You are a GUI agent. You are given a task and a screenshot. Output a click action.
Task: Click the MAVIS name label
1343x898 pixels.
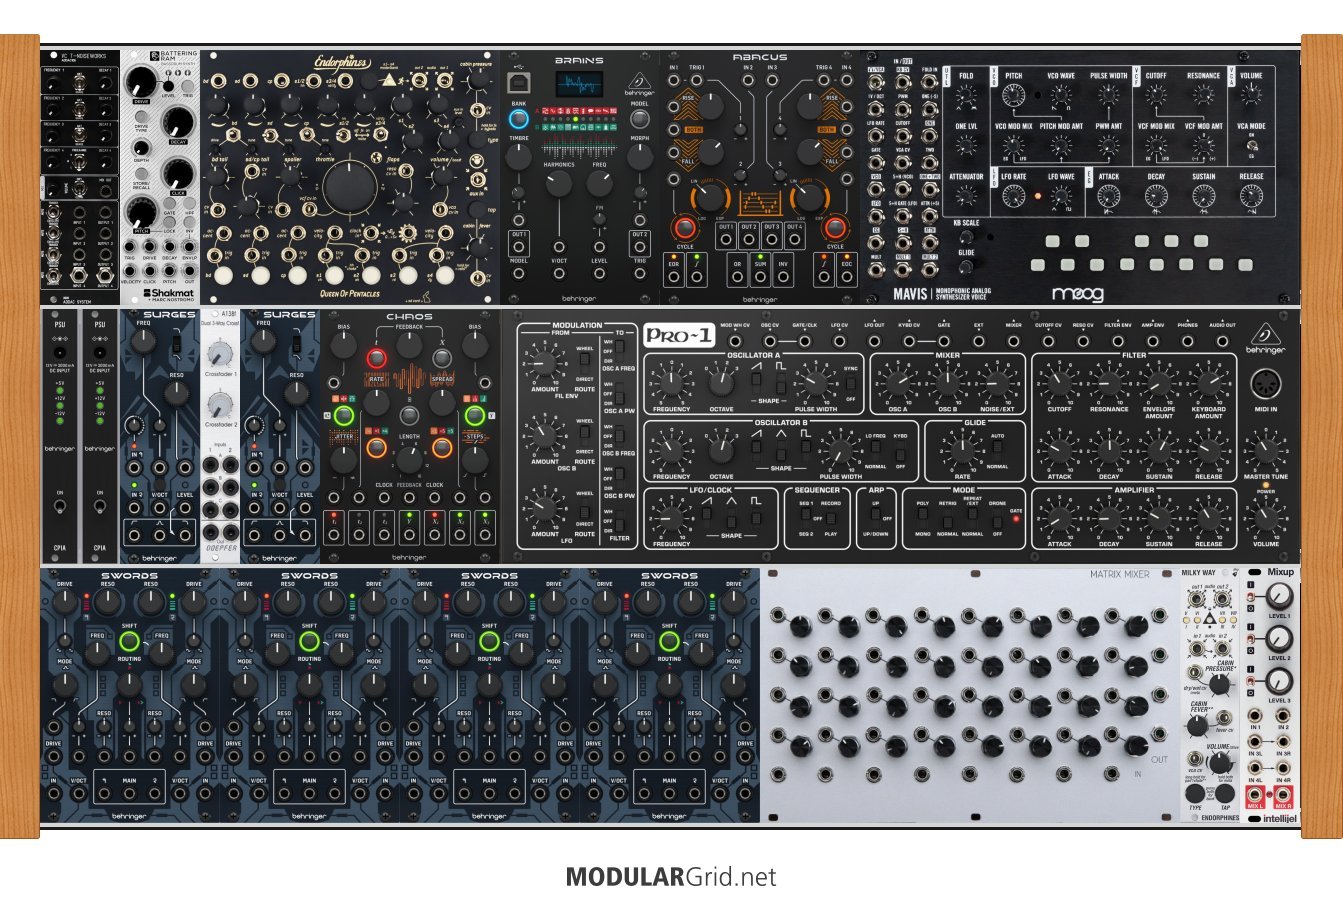tap(910, 294)
